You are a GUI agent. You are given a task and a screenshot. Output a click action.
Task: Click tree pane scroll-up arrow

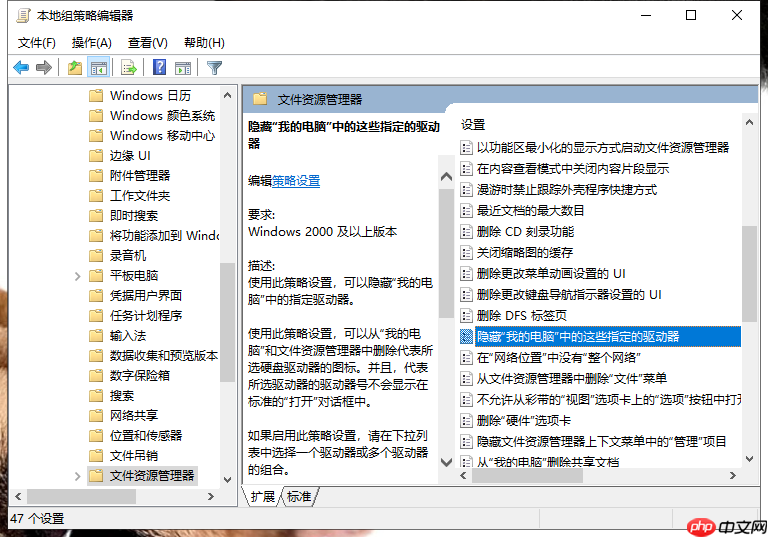tap(227, 95)
